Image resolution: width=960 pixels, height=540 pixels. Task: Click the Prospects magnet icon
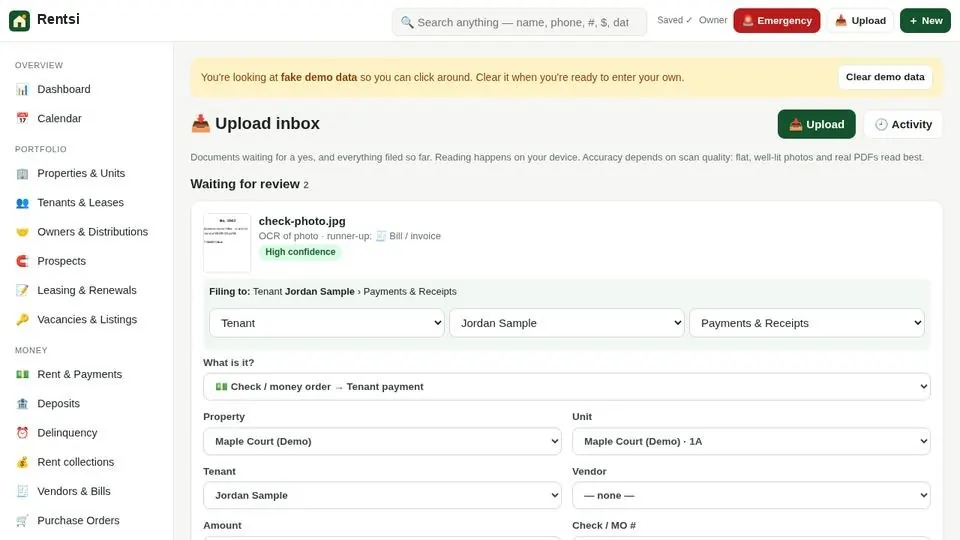coord(22,261)
